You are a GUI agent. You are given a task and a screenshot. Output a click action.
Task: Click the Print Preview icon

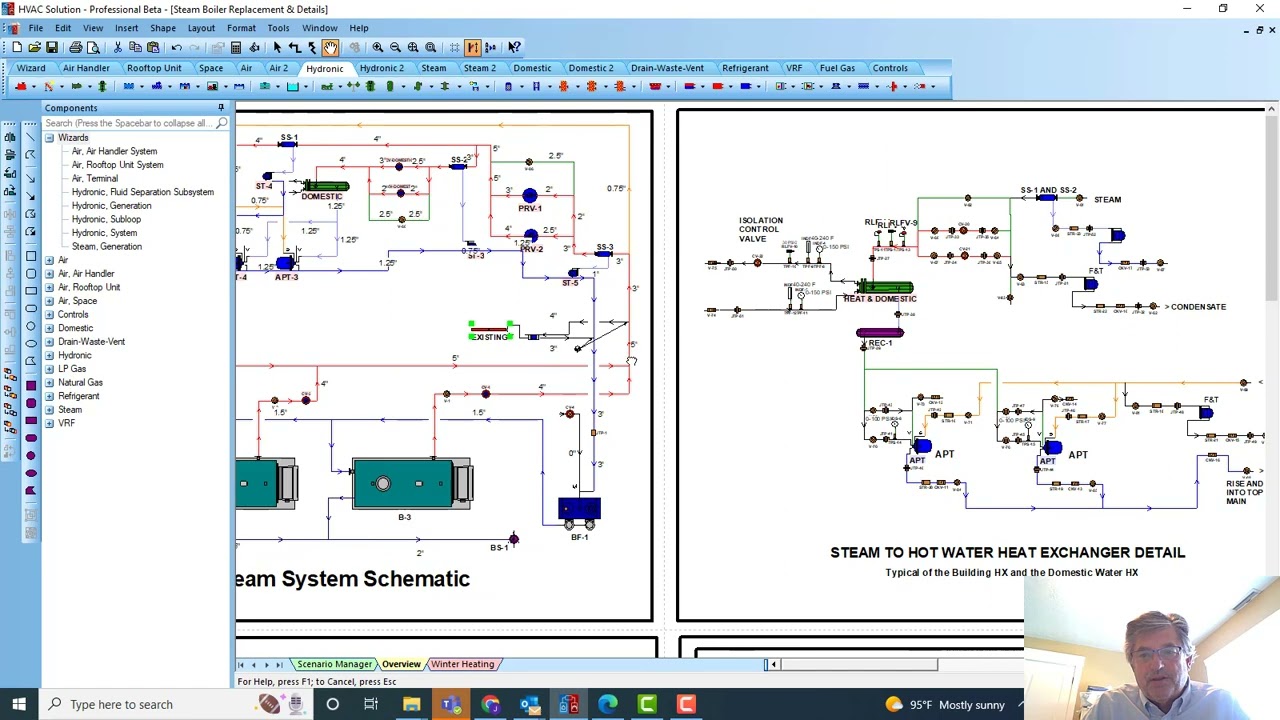[93, 47]
